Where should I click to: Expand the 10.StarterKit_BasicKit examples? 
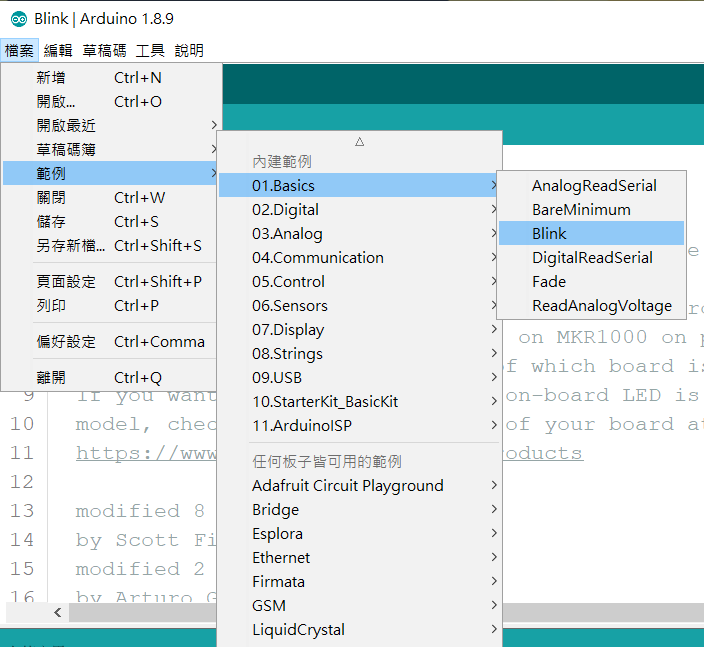coord(359,401)
